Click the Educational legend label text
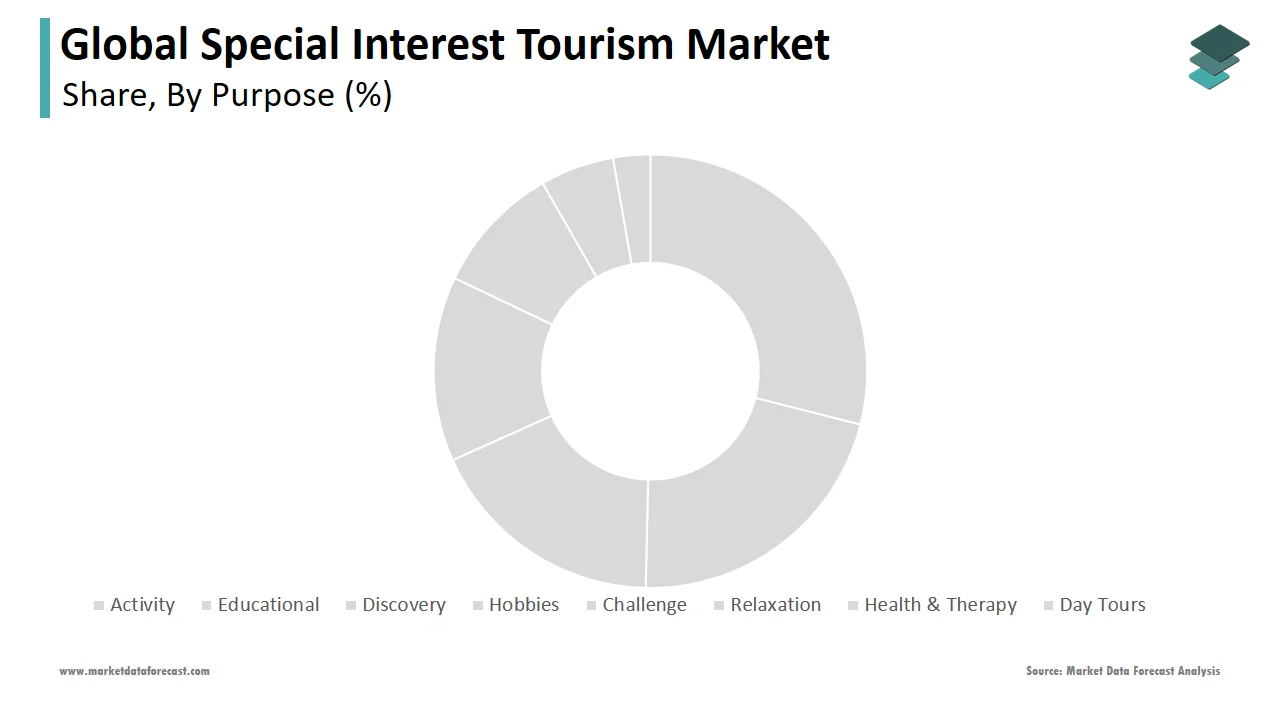 tap(268, 605)
